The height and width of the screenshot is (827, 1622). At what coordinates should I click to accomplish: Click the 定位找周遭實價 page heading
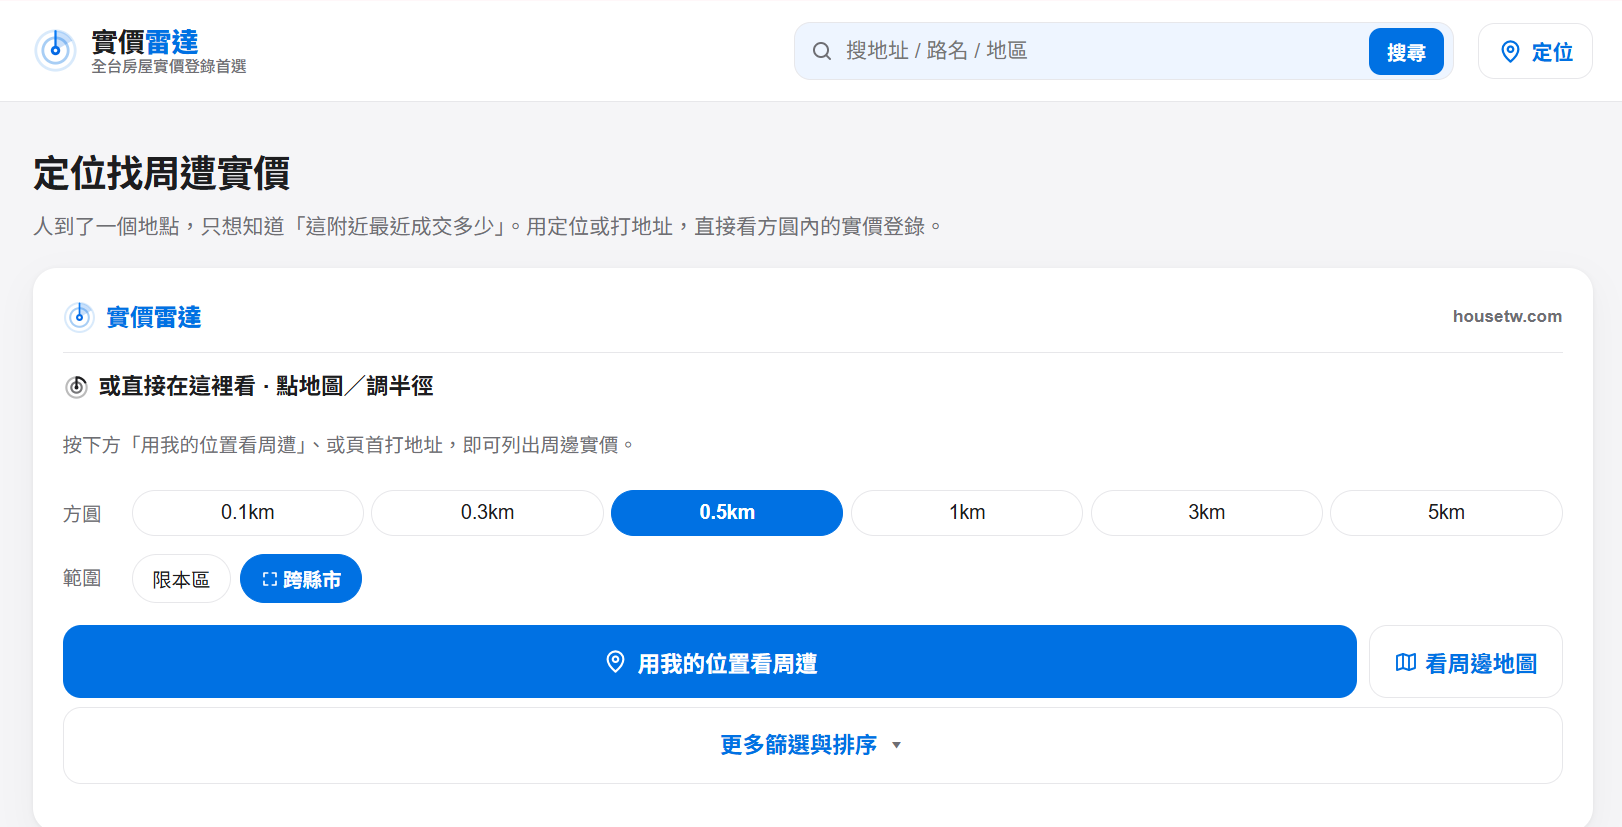162,173
